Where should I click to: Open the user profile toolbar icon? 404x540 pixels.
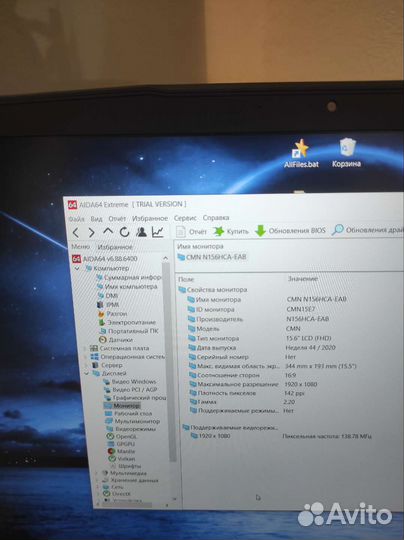[141, 232]
